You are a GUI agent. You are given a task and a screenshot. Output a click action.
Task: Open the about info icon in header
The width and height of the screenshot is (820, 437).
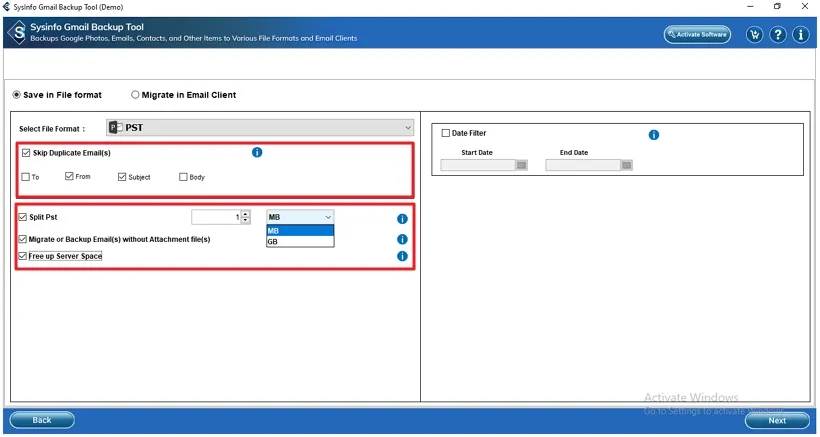point(801,35)
